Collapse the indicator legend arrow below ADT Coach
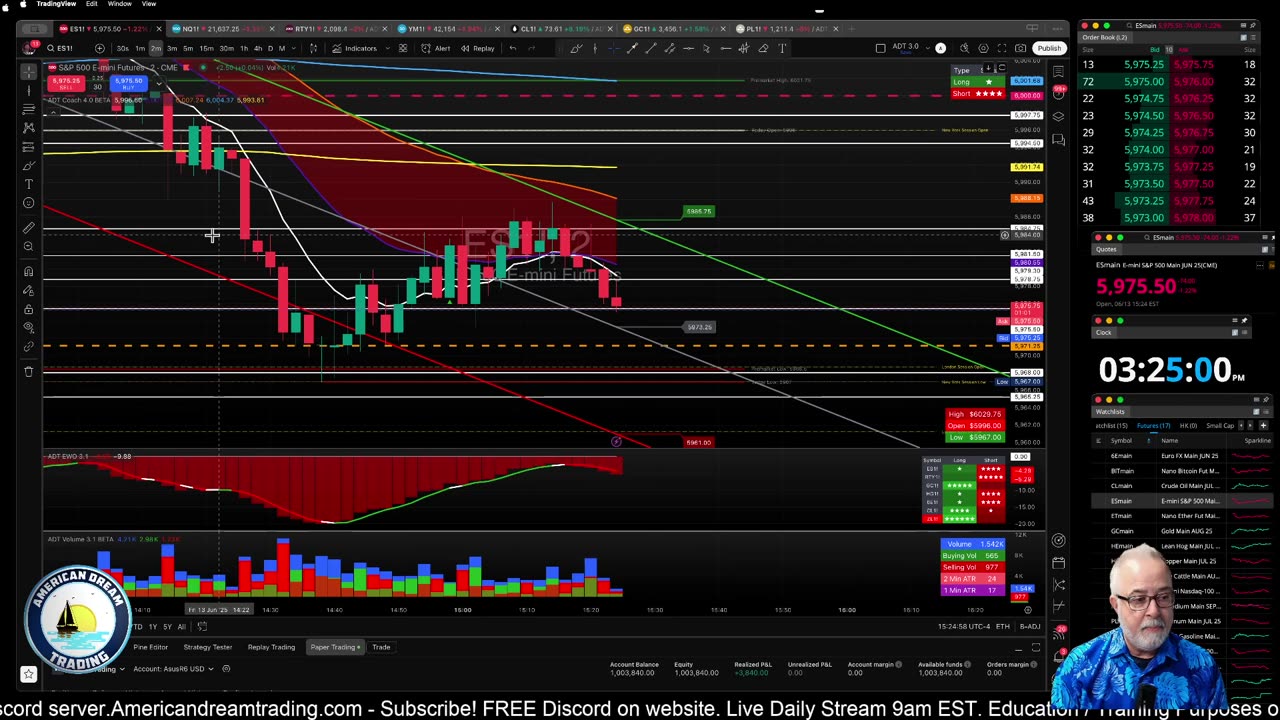 coord(52,113)
